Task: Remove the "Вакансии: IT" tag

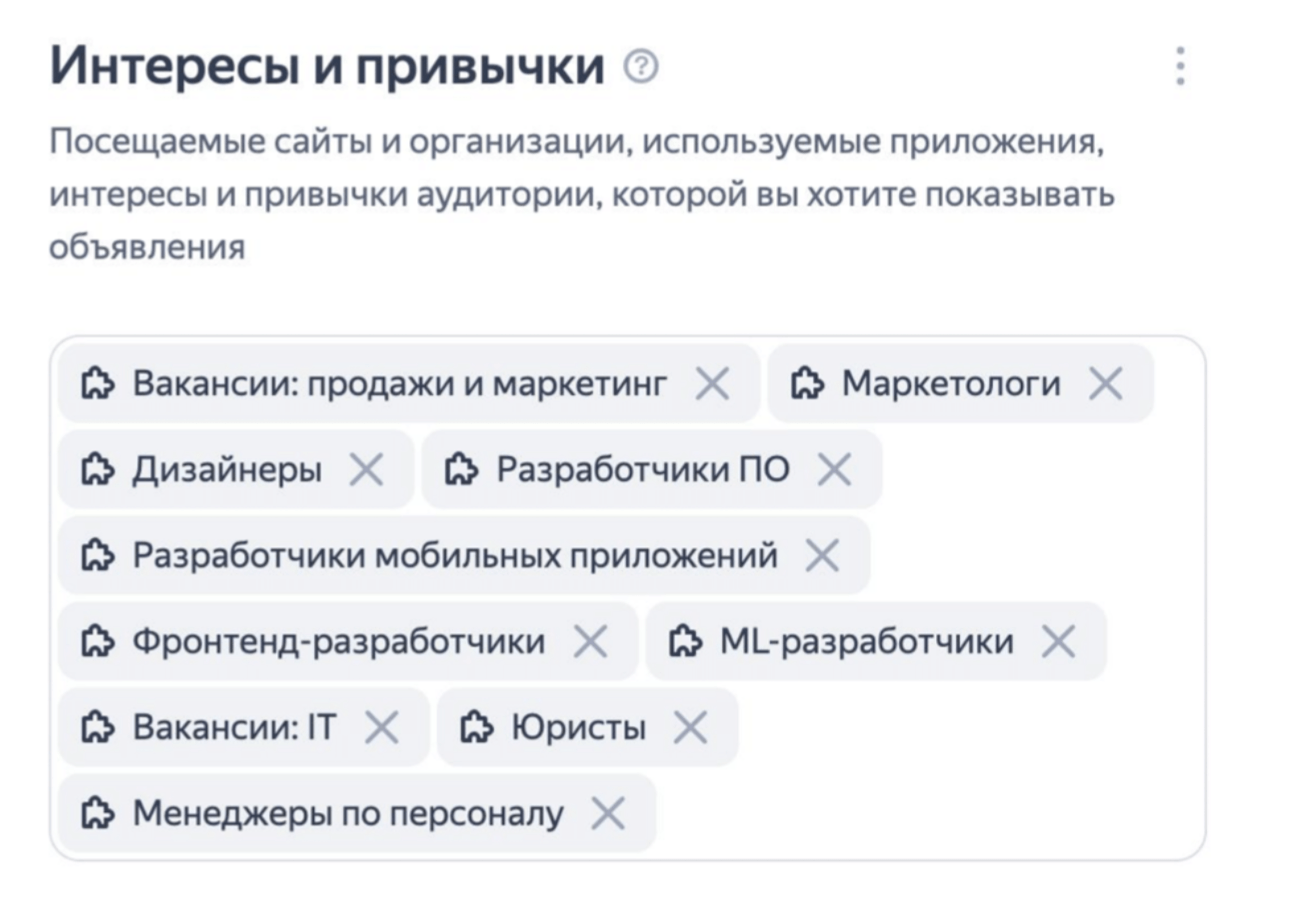Action: 381,728
